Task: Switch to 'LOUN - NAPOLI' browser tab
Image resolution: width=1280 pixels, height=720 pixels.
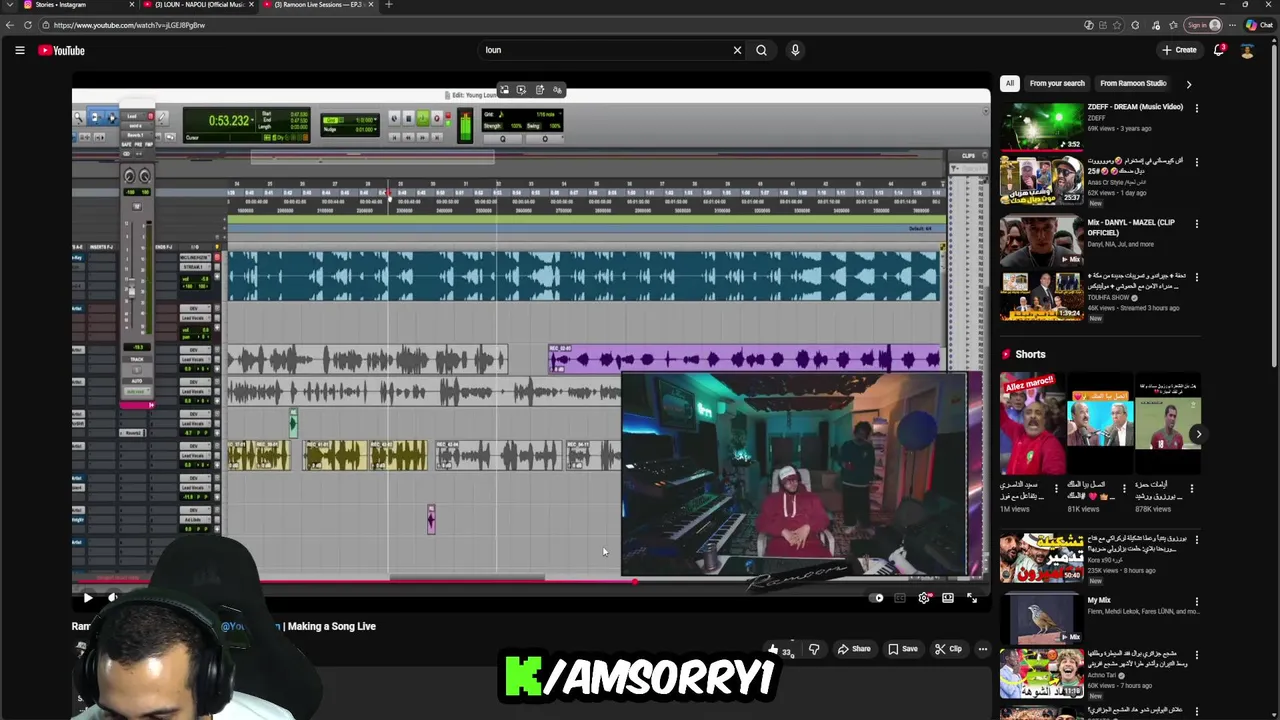Action: click(198, 5)
